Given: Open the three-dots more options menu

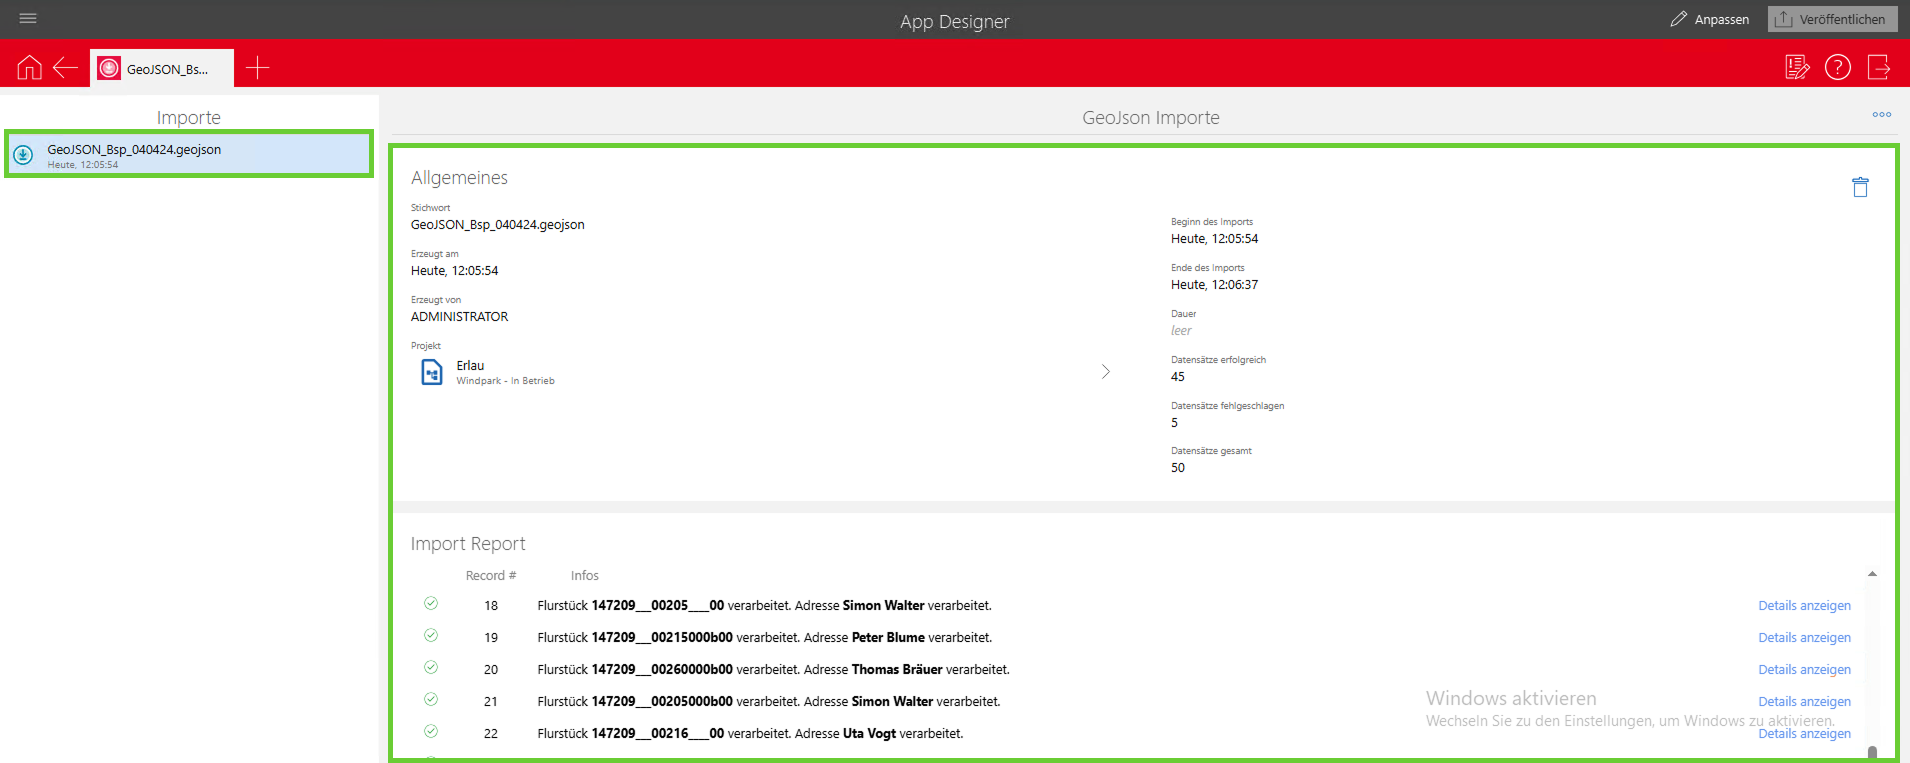Looking at the screenshot, I should coord(1882,115).
